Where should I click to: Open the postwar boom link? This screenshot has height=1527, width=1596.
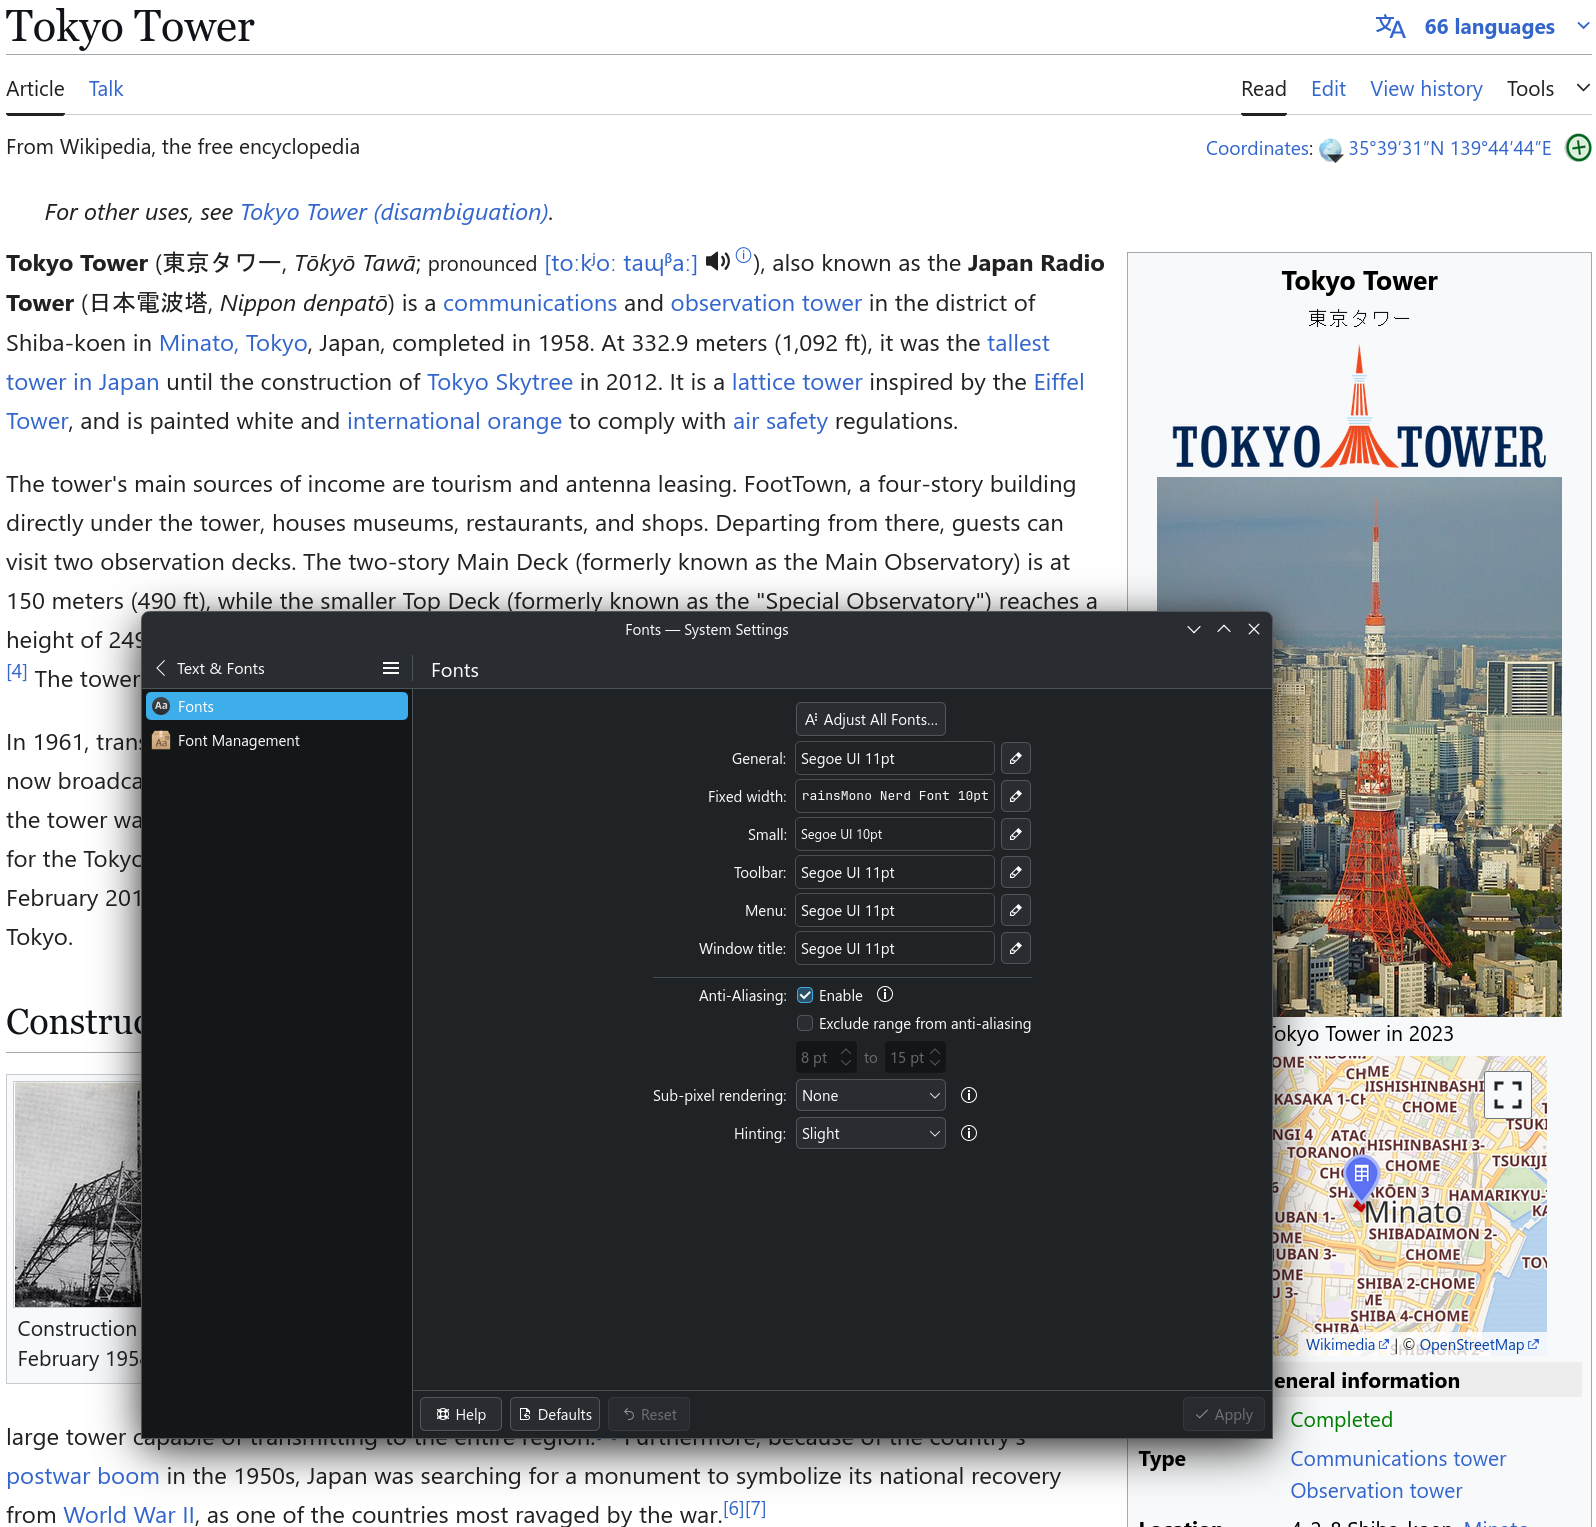coord(83,1476)
